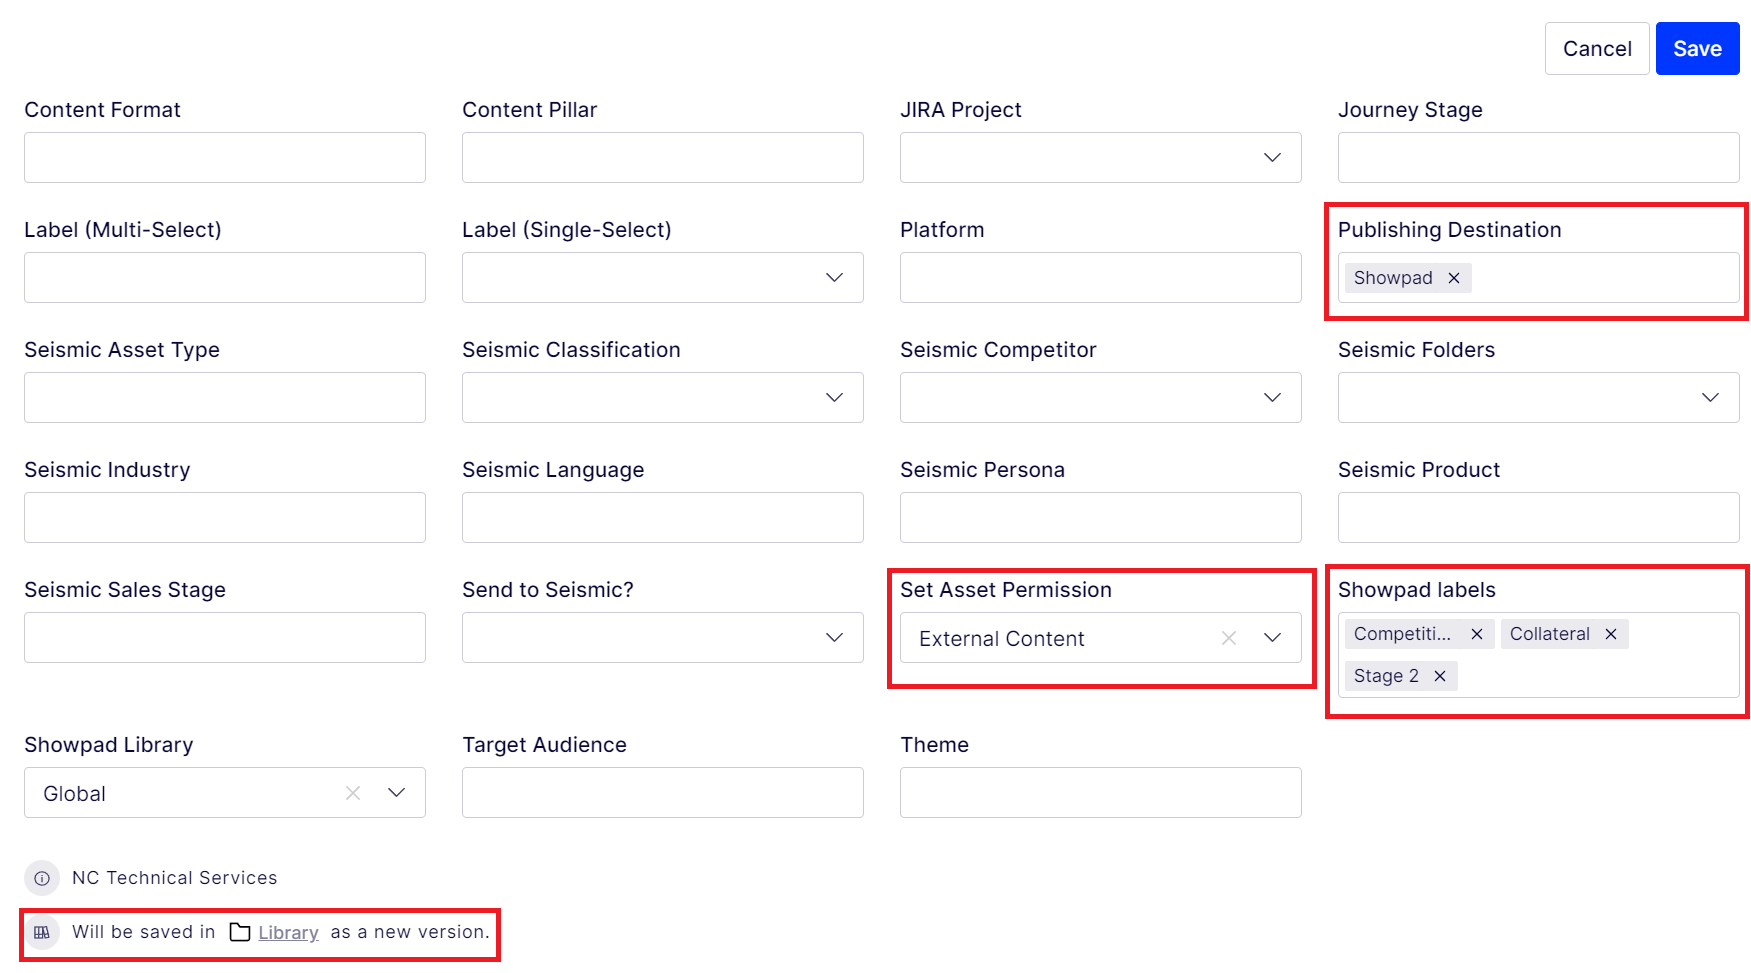Click into the Content Format field
The width and height of the screenshot is (1751, 973).
coord(225,158)
